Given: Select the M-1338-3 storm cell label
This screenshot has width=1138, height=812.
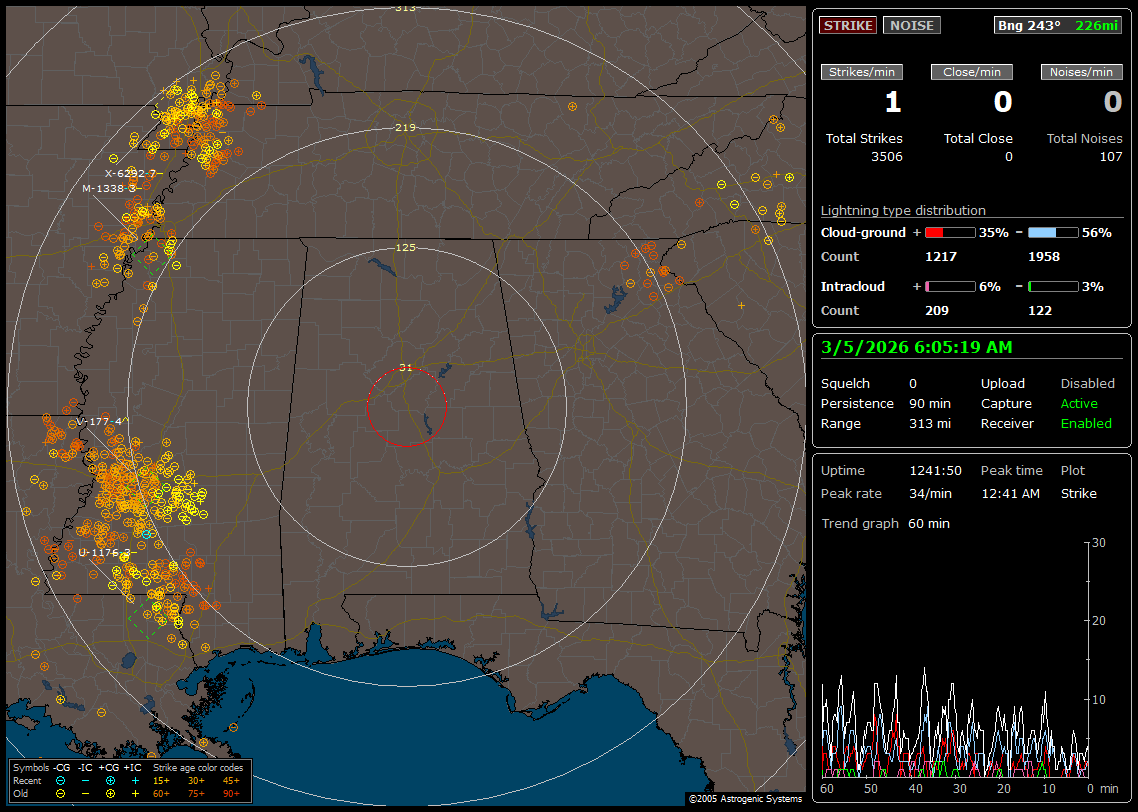Looking at the screenshot, I should 109,188.
